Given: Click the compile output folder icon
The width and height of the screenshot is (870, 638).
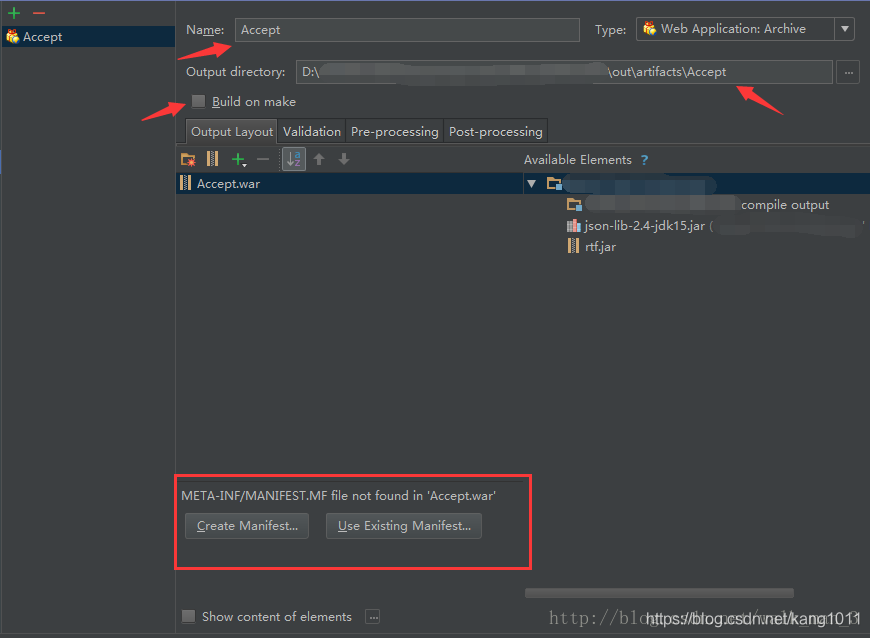Looking at the screenshot, I should (574, 205).
